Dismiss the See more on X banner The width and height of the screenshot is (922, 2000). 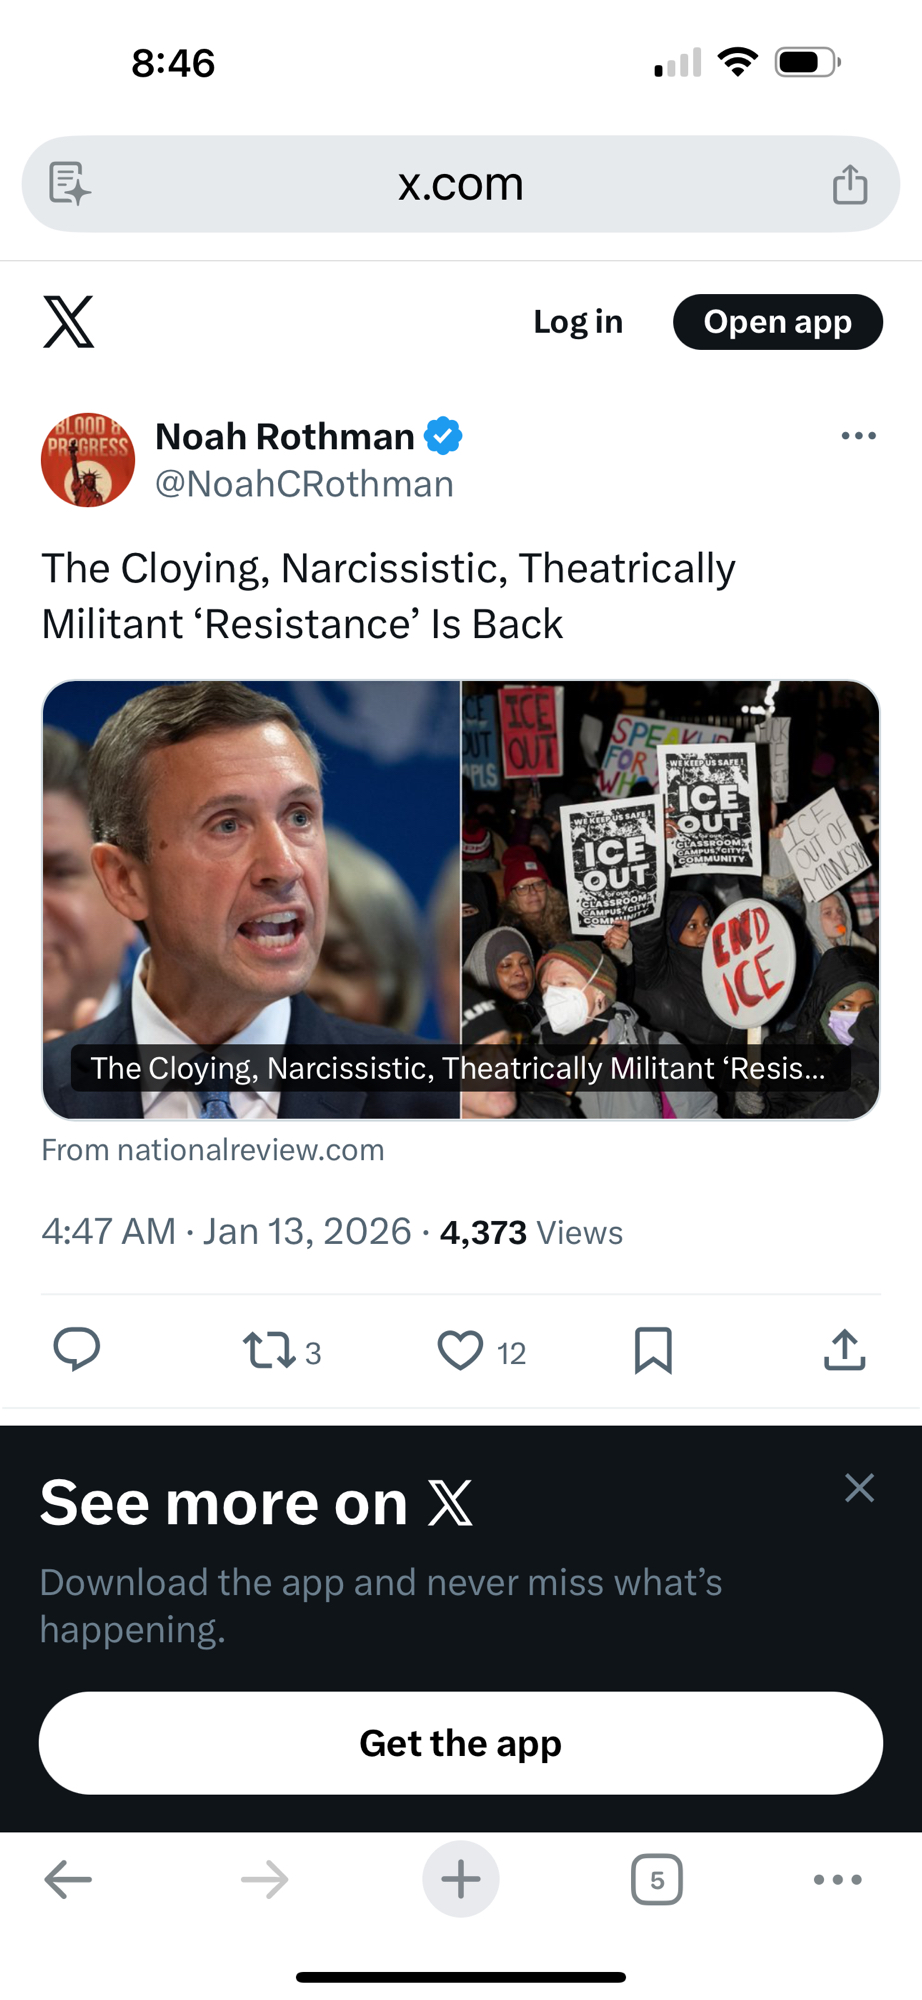pos(859,1488)
